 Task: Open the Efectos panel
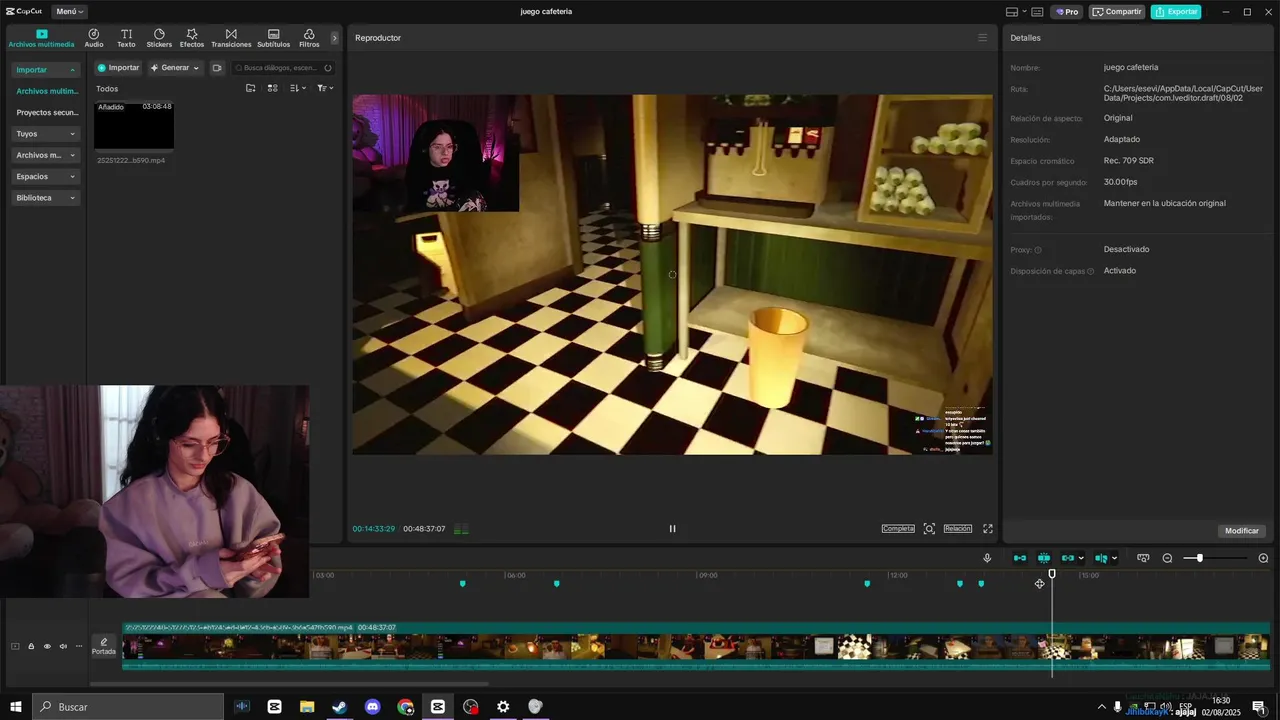(x=192, y=38)
